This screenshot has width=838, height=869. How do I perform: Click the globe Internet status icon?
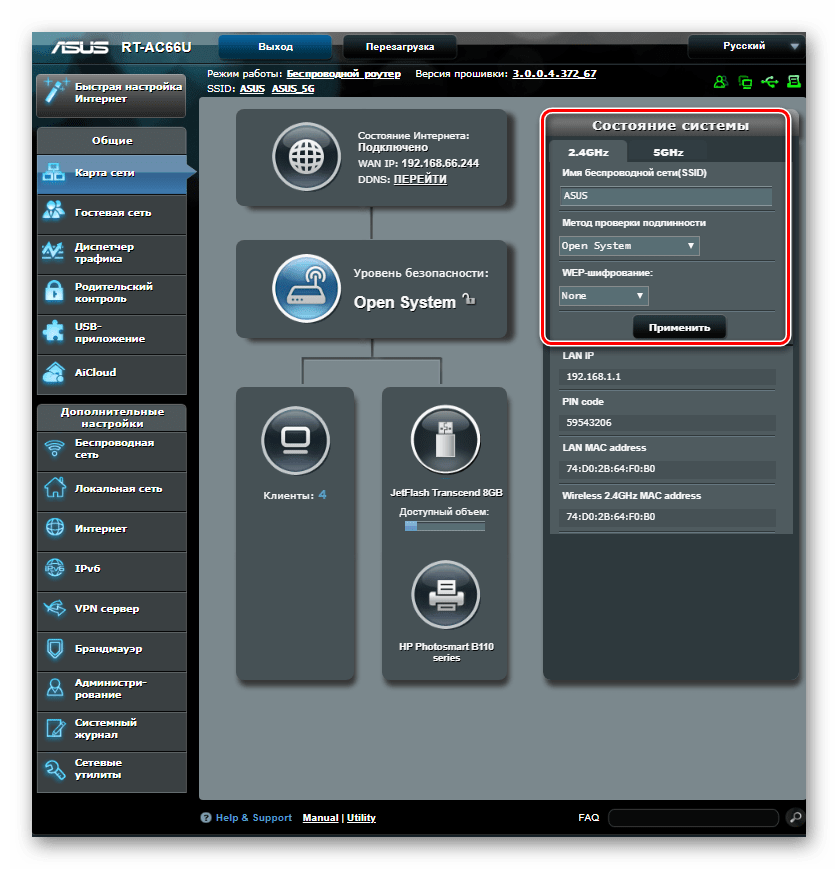307,158
